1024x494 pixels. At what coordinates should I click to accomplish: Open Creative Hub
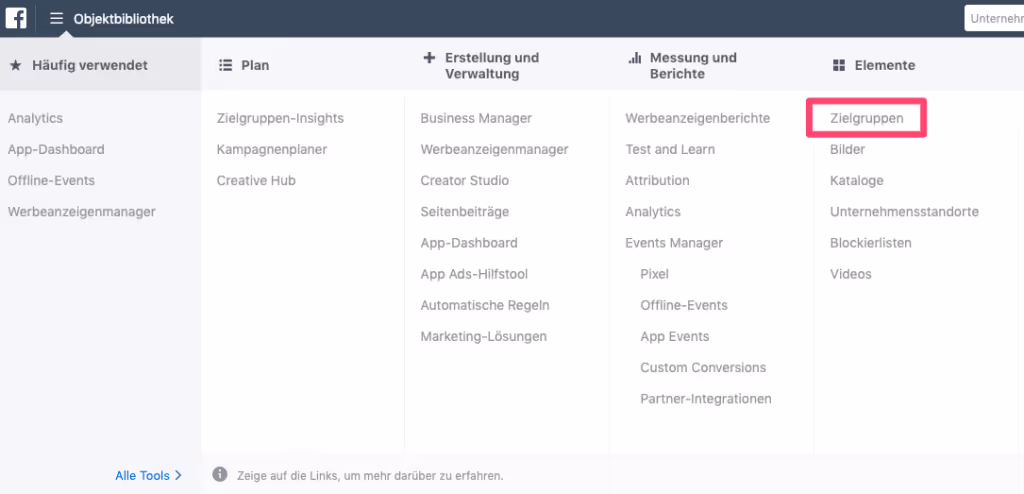256,180
